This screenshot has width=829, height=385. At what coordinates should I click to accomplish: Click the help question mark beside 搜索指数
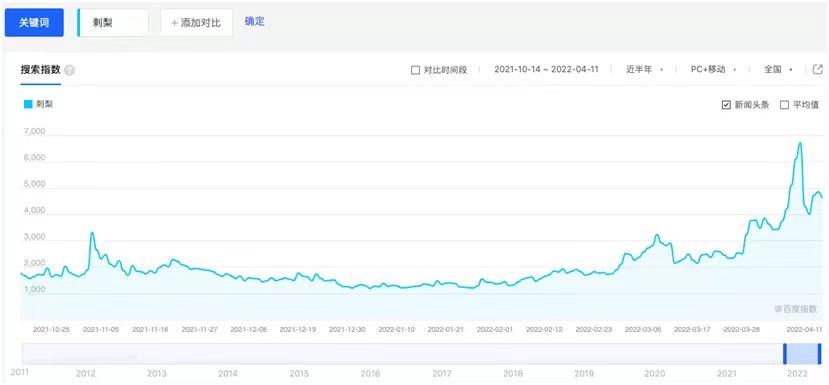click(69, 70)
